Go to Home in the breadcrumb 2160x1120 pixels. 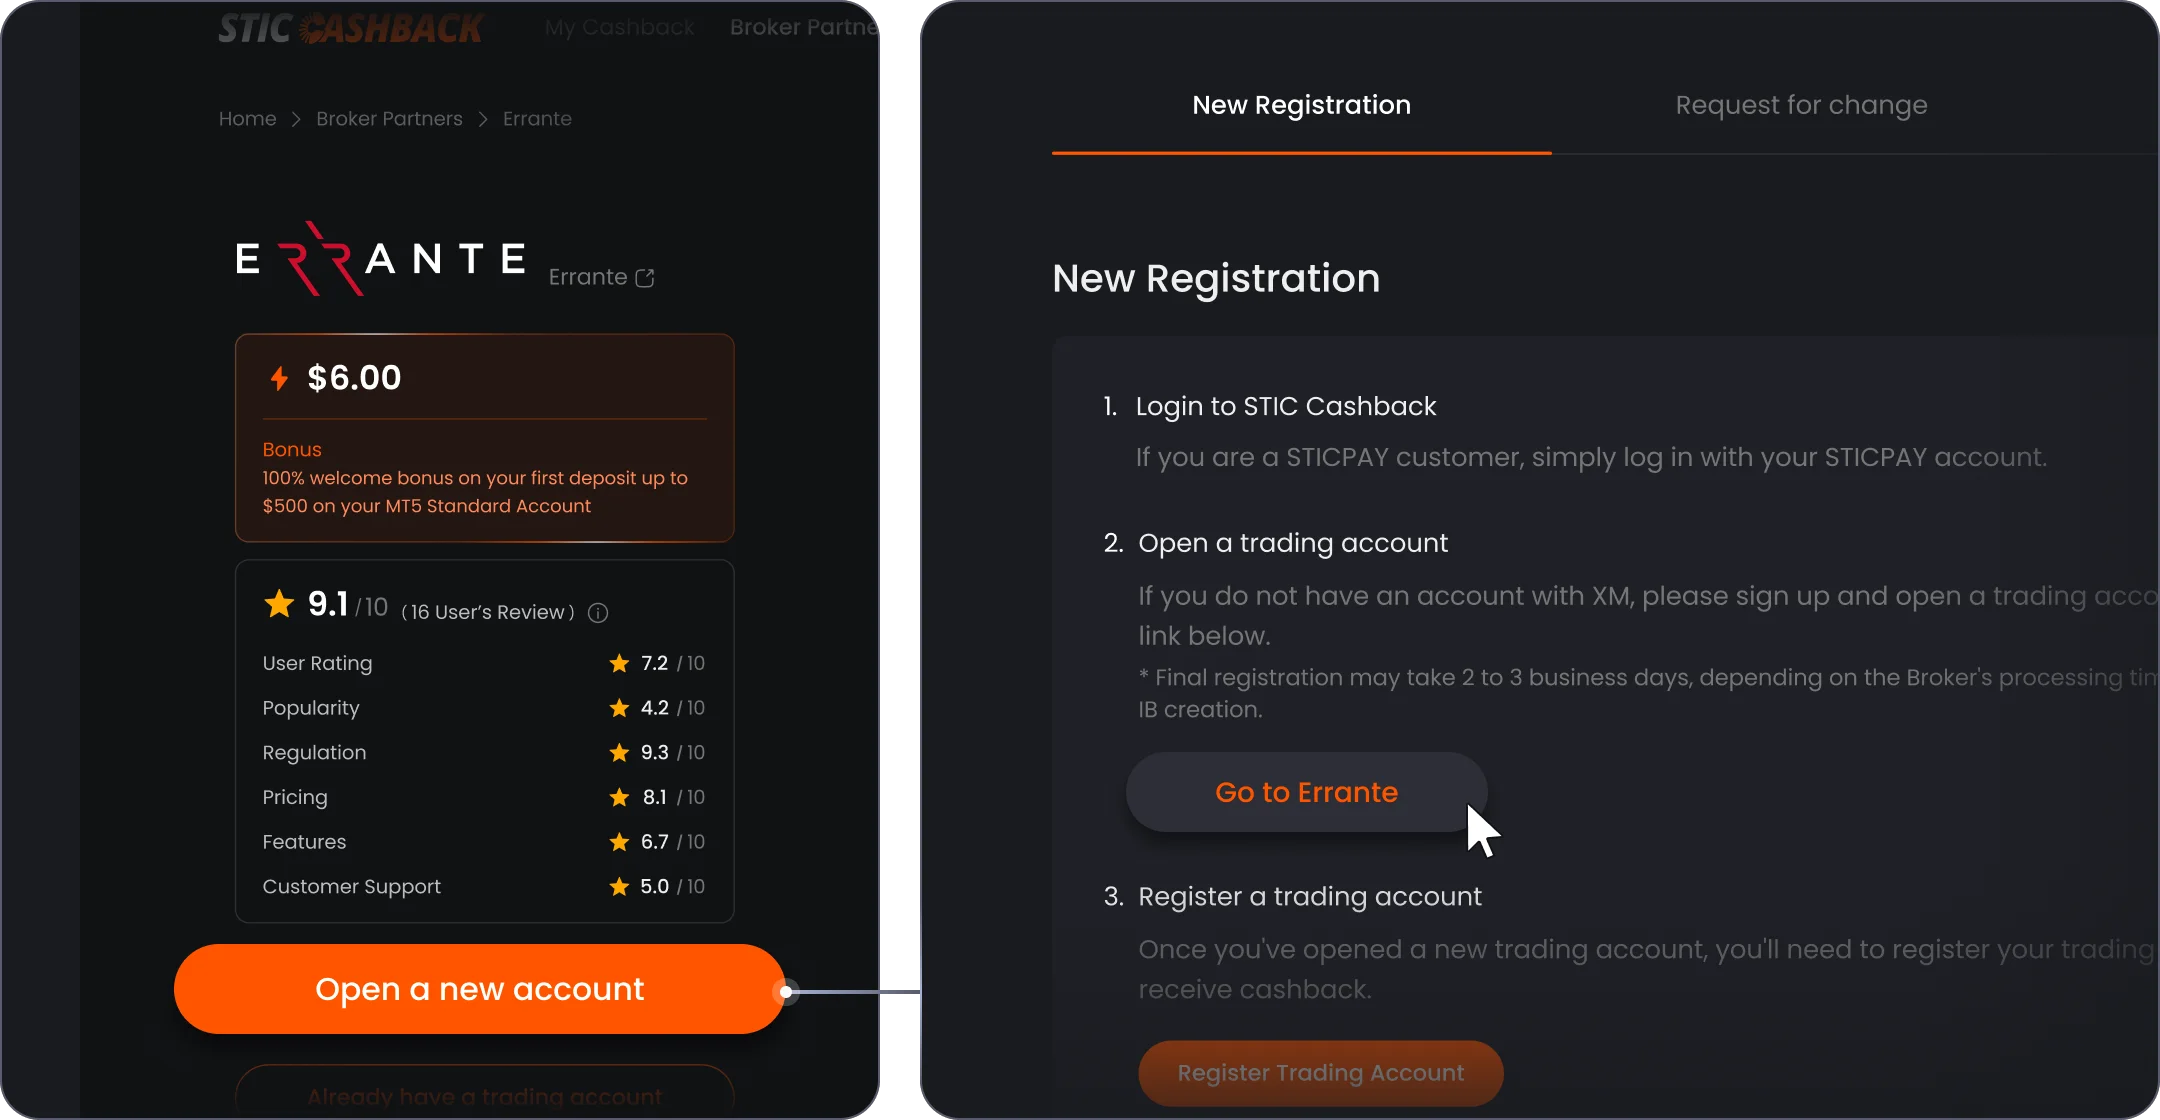pyautogui.click(x=247, y=119)
